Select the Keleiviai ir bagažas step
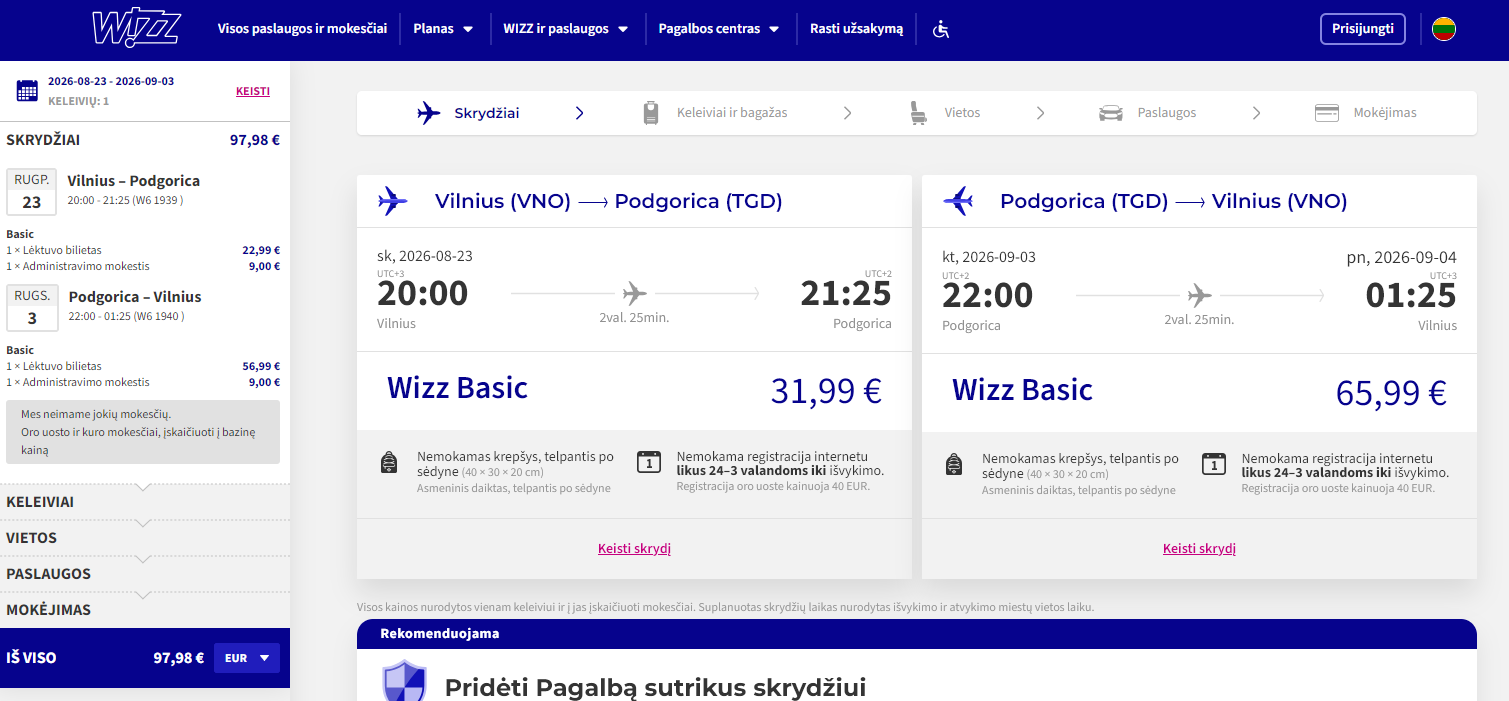The image size is (1509, 701). (x=714, y=113)
